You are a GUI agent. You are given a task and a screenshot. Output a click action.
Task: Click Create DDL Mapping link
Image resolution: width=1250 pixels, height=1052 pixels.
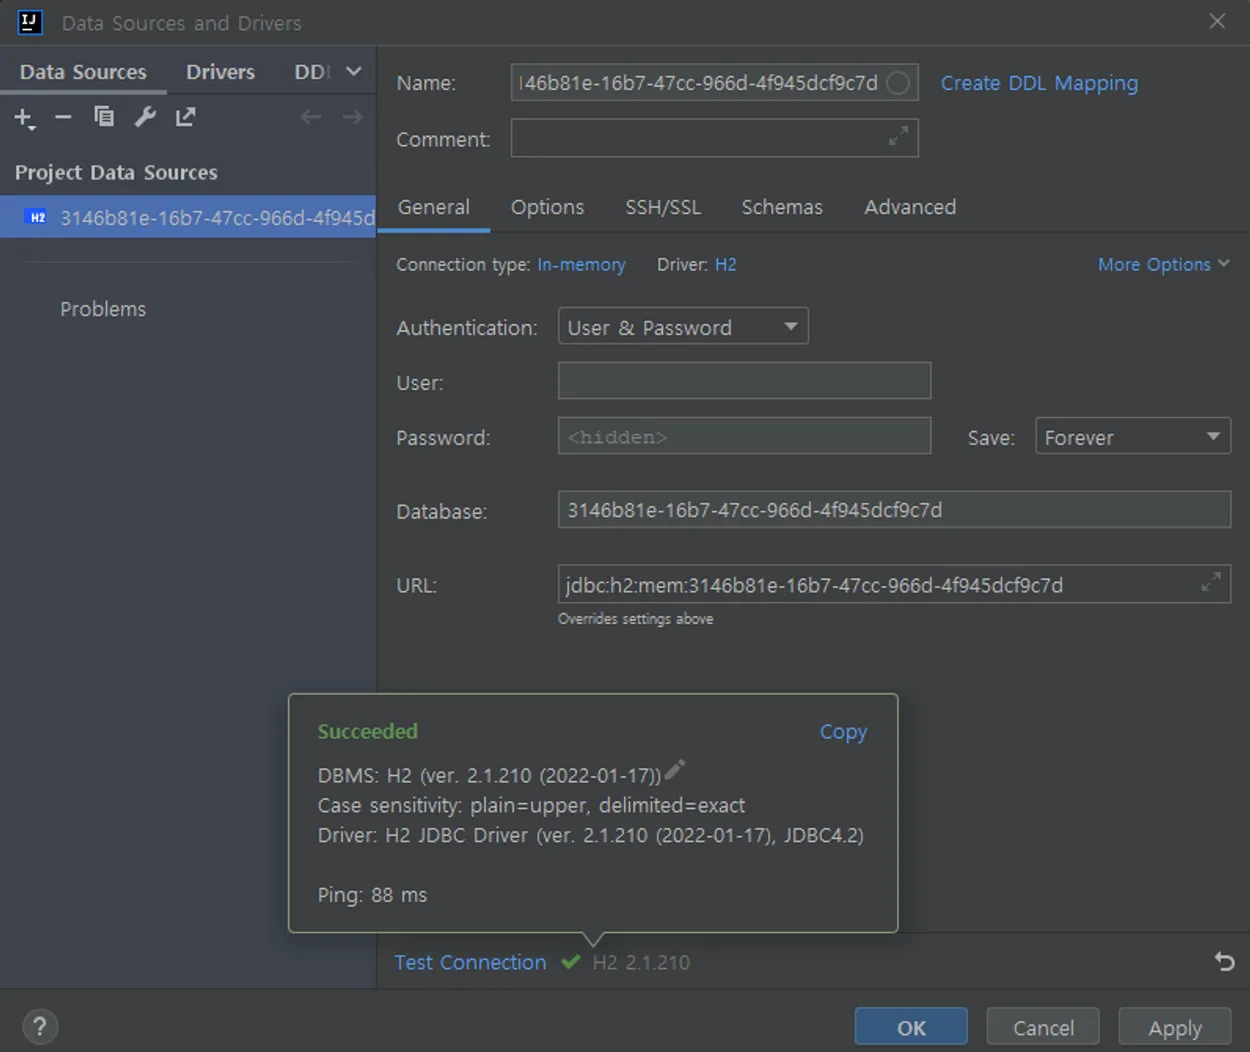(1039, 83)
